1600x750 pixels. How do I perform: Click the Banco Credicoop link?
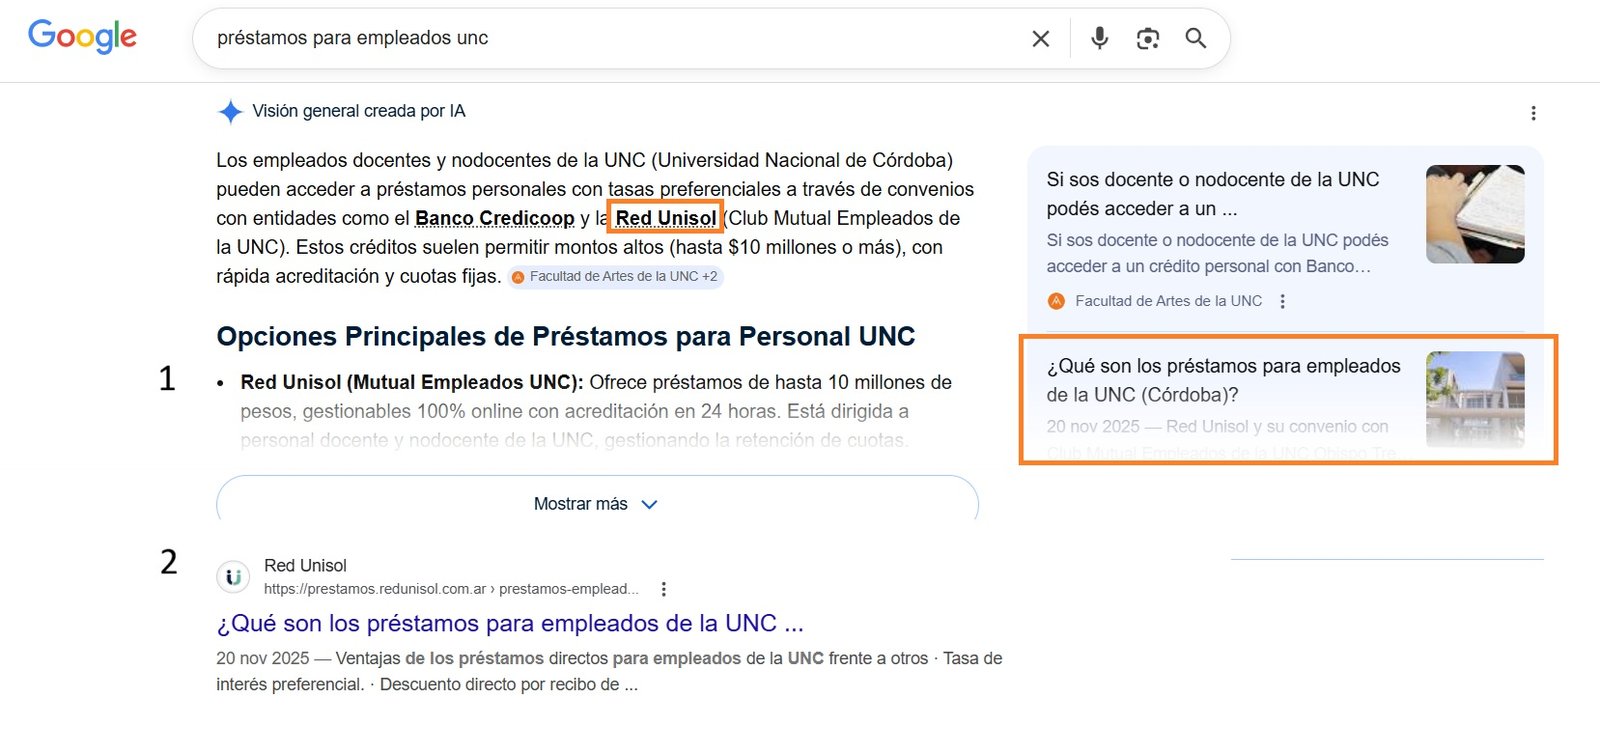[494, 218]
